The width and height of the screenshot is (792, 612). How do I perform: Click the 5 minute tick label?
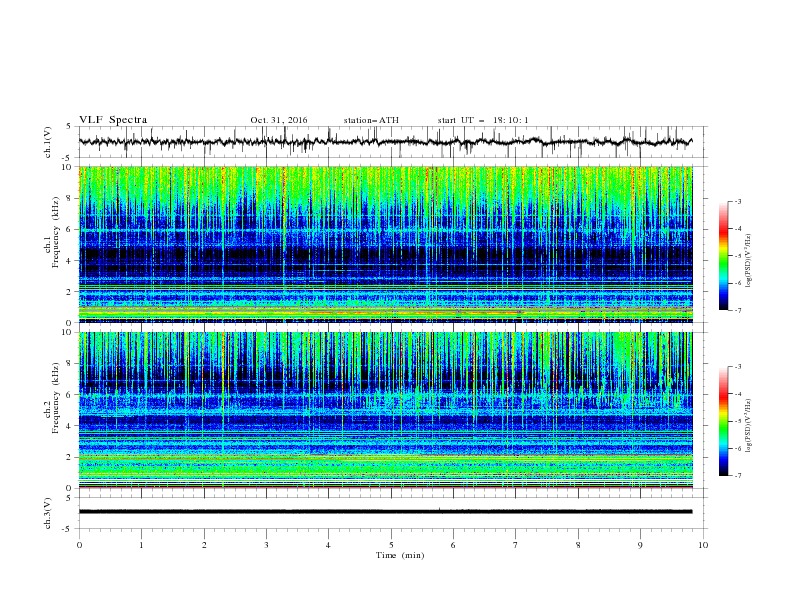[x=391, y=545]
